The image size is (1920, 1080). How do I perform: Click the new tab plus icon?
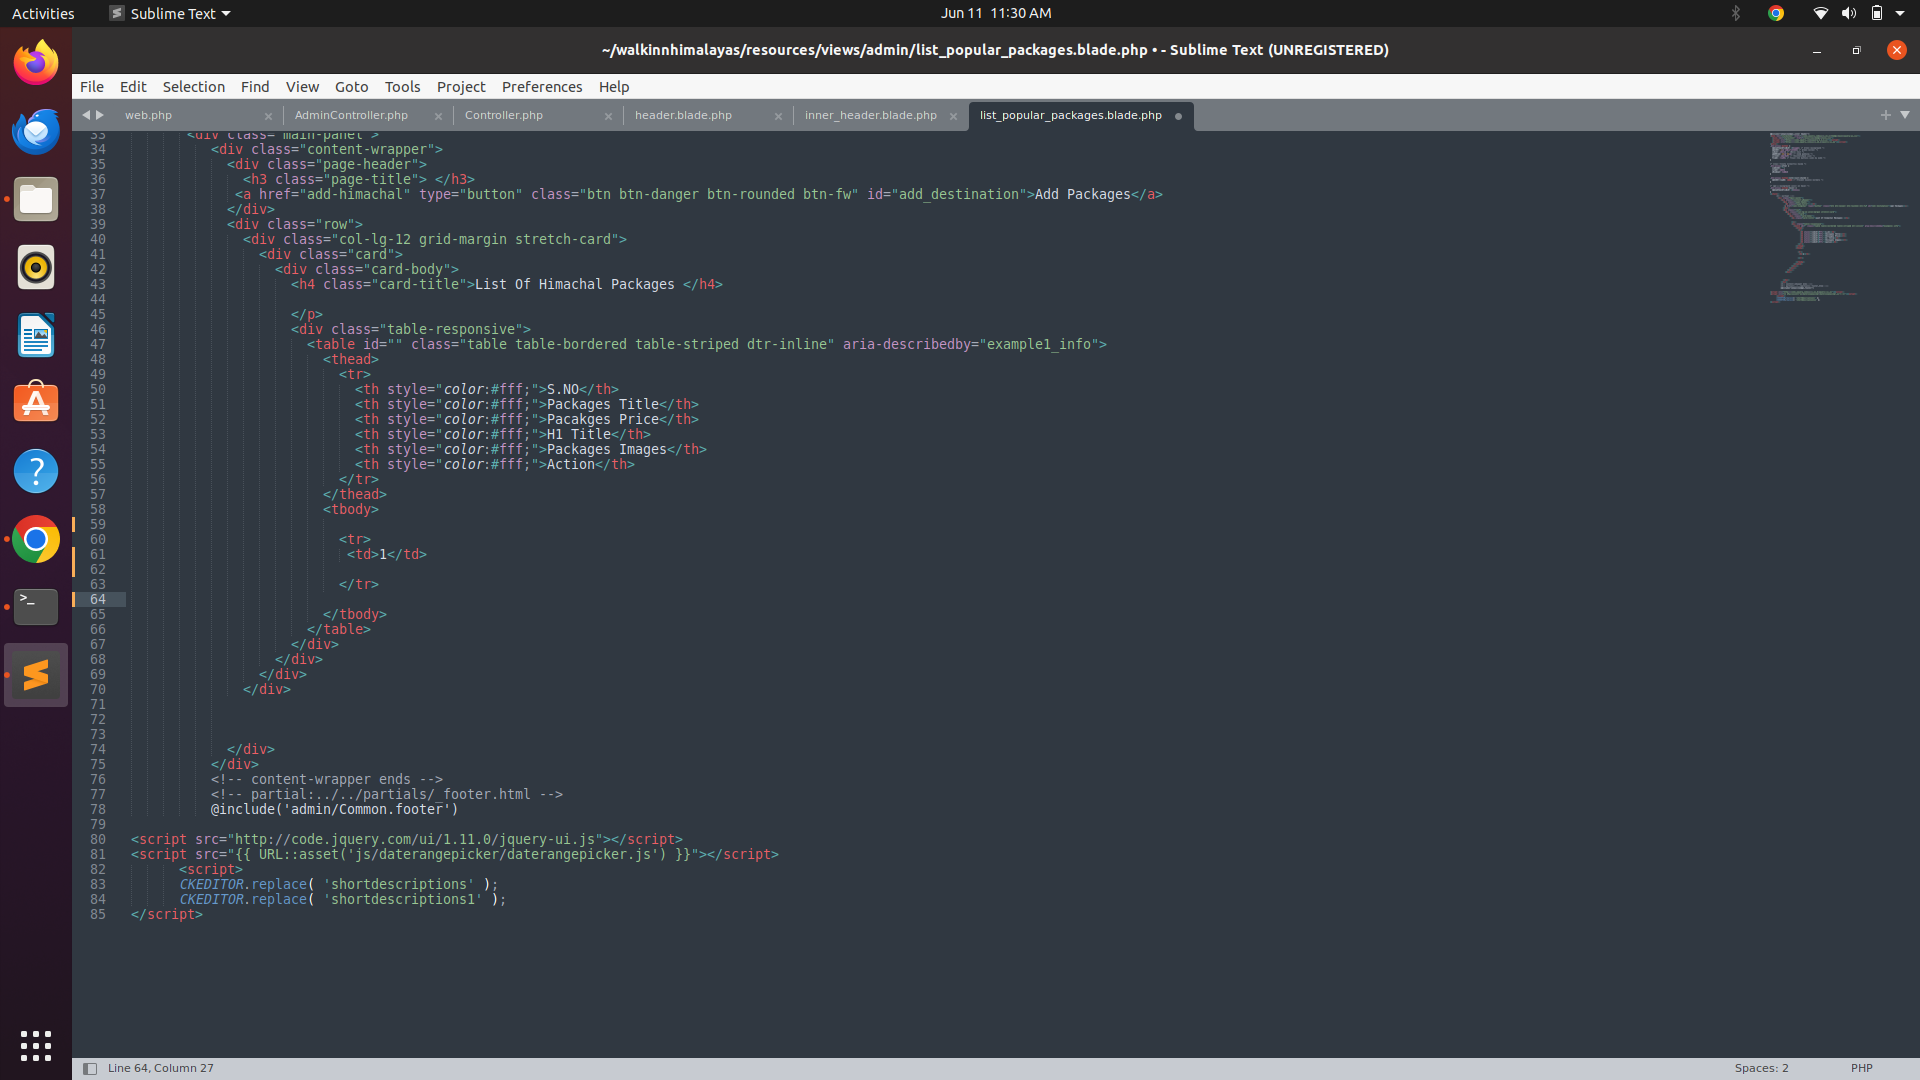[1885, 115]
